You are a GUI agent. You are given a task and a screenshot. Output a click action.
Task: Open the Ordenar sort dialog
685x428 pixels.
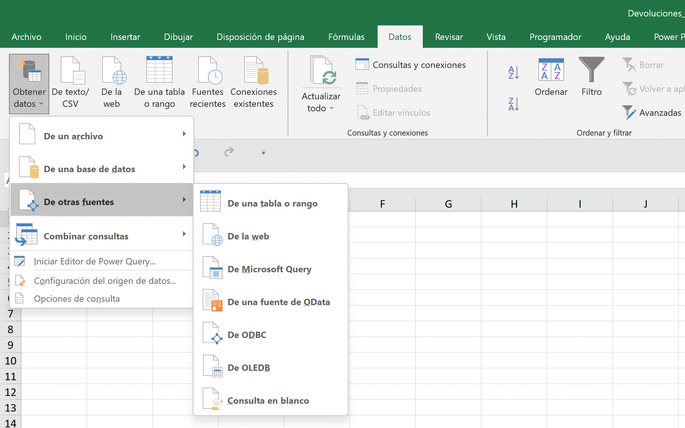click(551, 77)
